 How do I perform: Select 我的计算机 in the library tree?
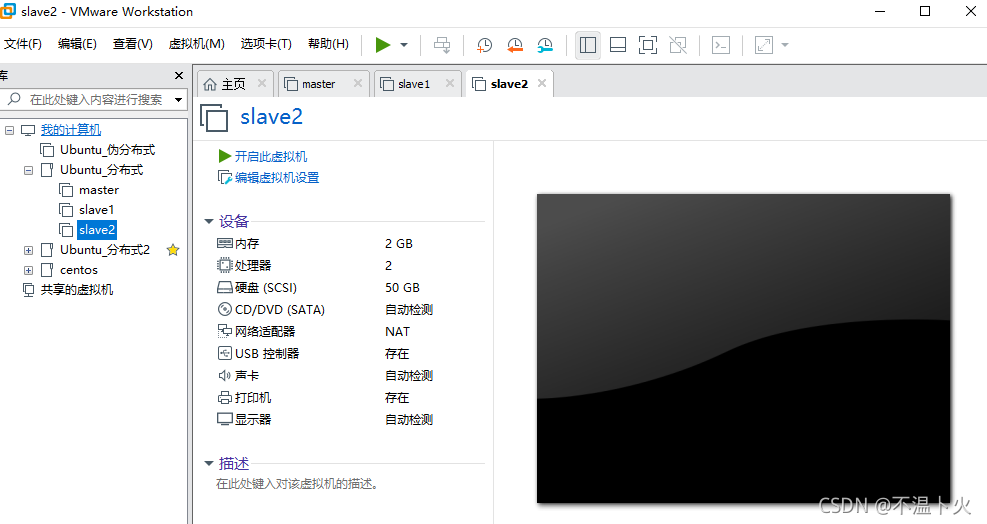(x=70, y=130)
